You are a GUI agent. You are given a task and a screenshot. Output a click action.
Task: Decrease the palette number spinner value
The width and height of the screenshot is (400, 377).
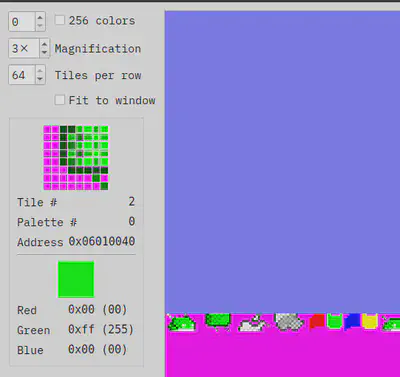pos(40,26)
